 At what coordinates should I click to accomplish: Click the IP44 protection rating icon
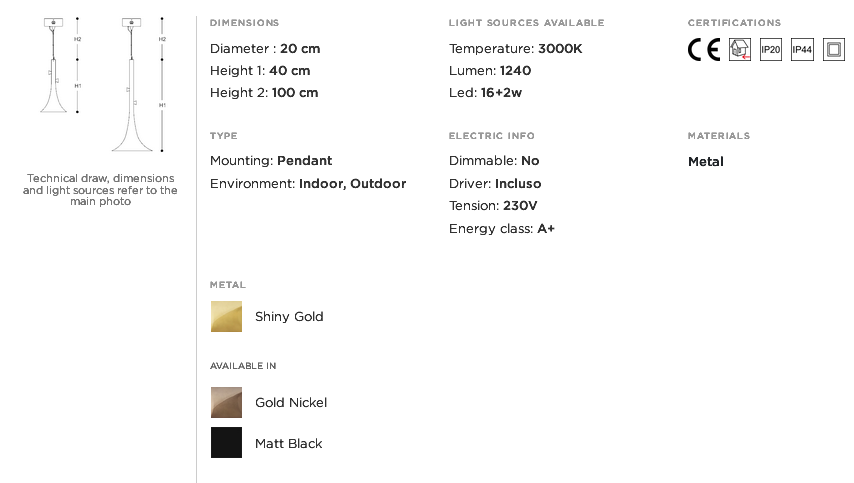802,50
